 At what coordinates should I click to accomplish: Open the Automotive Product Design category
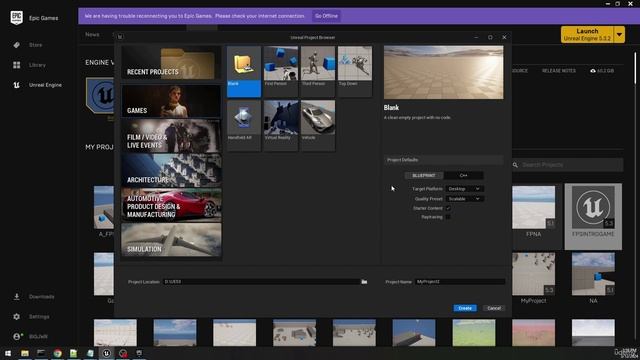[x=171, y=205]
